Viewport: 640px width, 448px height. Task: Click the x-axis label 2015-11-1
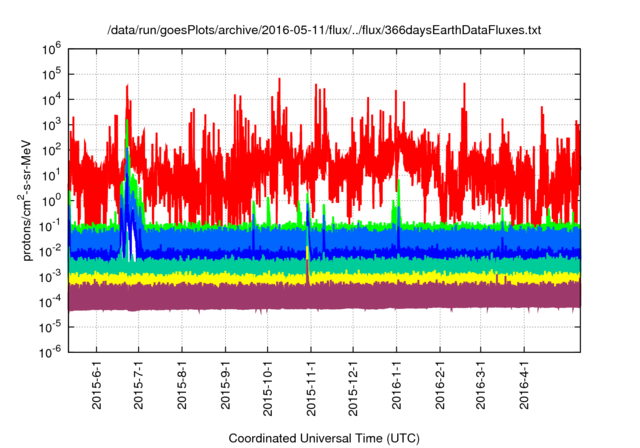click(x=311, y=388)
